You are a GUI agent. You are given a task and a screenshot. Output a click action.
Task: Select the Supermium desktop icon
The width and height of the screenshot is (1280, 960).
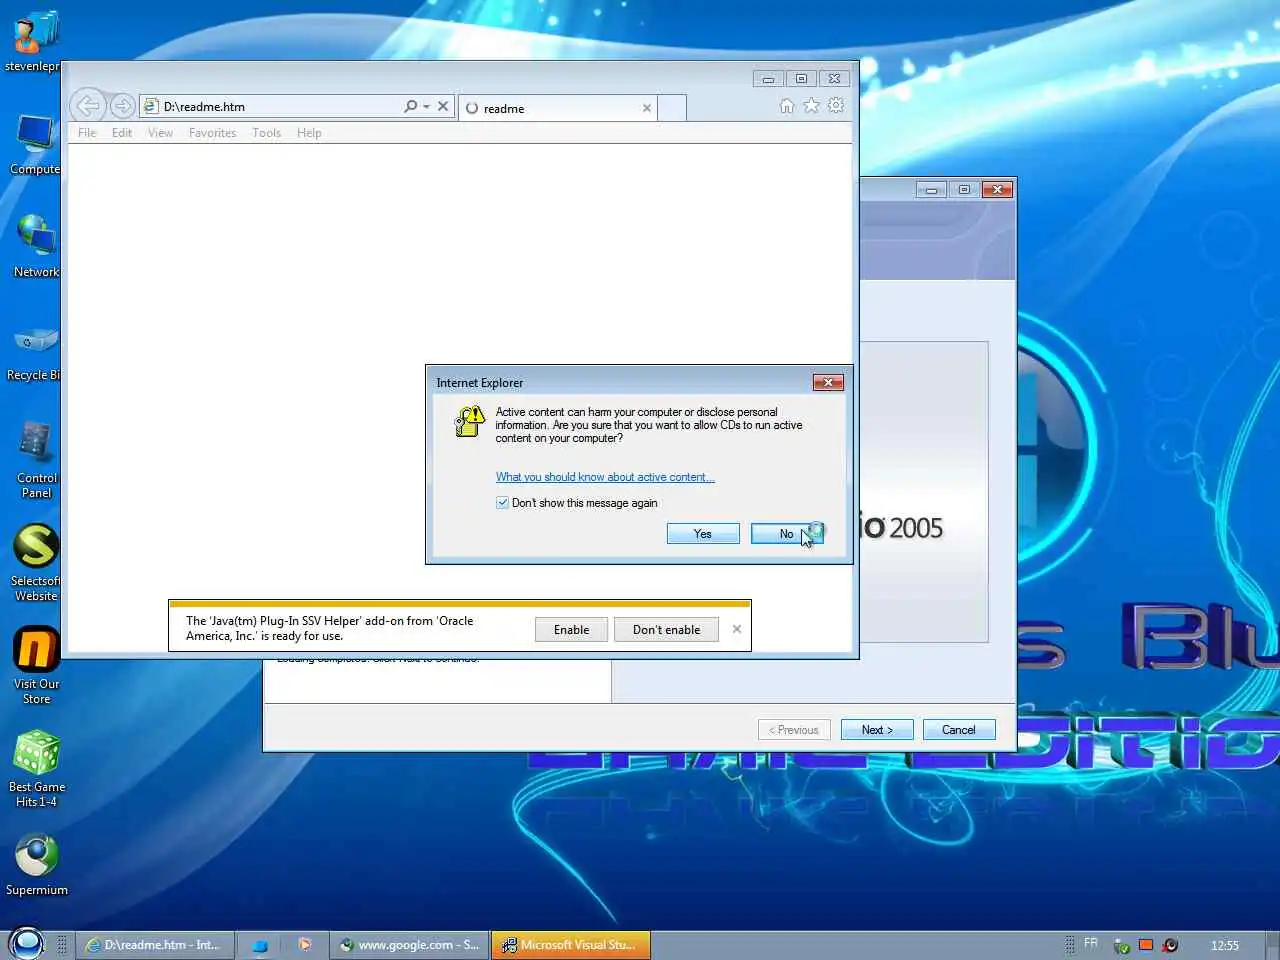click(37, 866)
